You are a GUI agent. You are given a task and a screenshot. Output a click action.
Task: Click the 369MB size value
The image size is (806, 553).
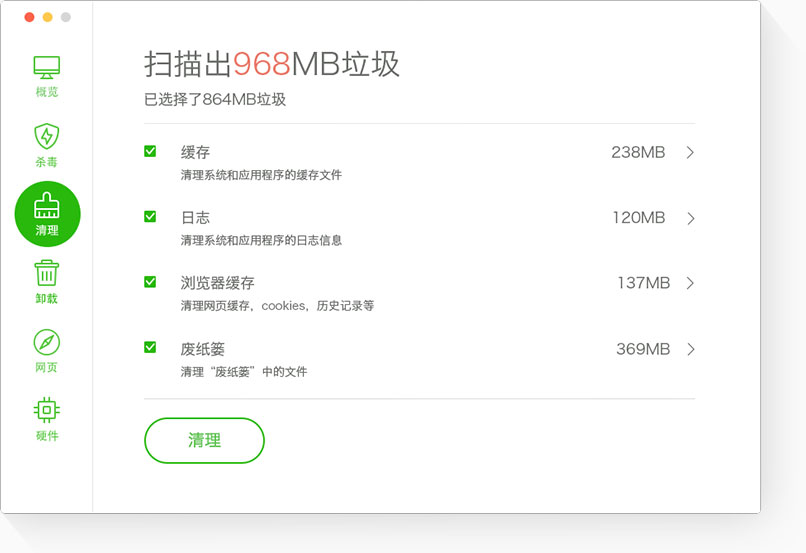click(x=643, y=349)
